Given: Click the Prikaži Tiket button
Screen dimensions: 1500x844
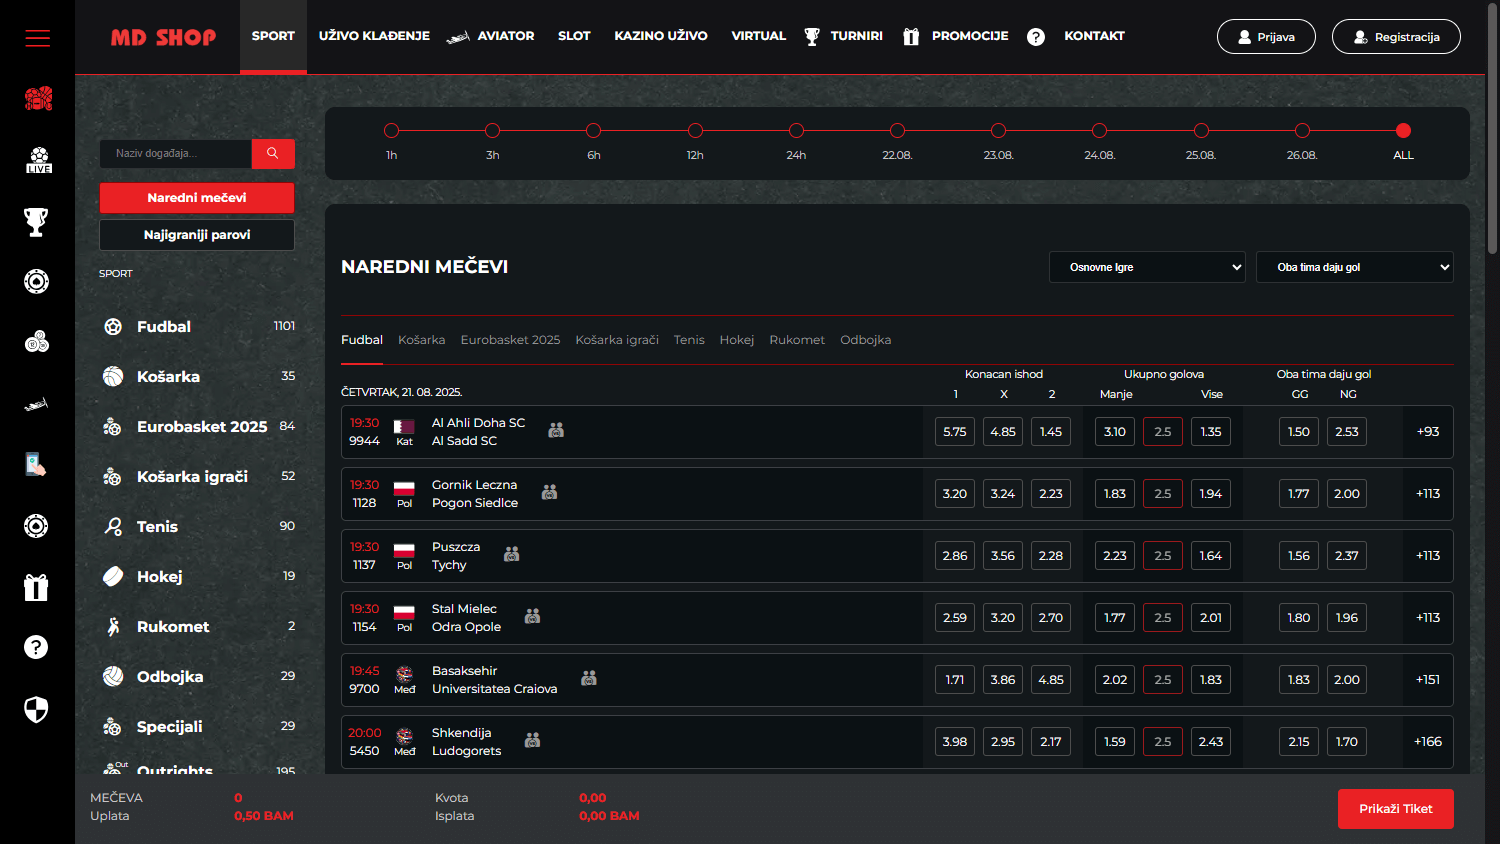Looking at the screenshot, I should (1395, 809).
